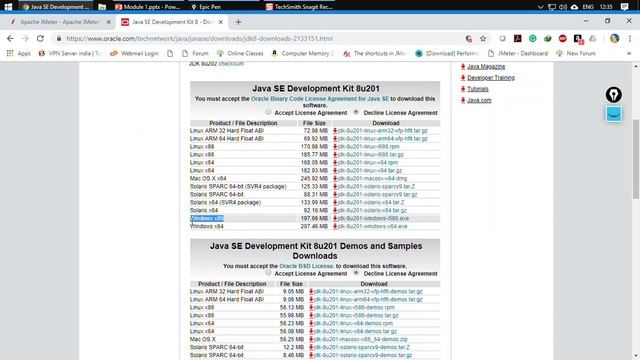Open the Java.com sidebar link
Screen dimensions: 640x360
tap(479, 100)
